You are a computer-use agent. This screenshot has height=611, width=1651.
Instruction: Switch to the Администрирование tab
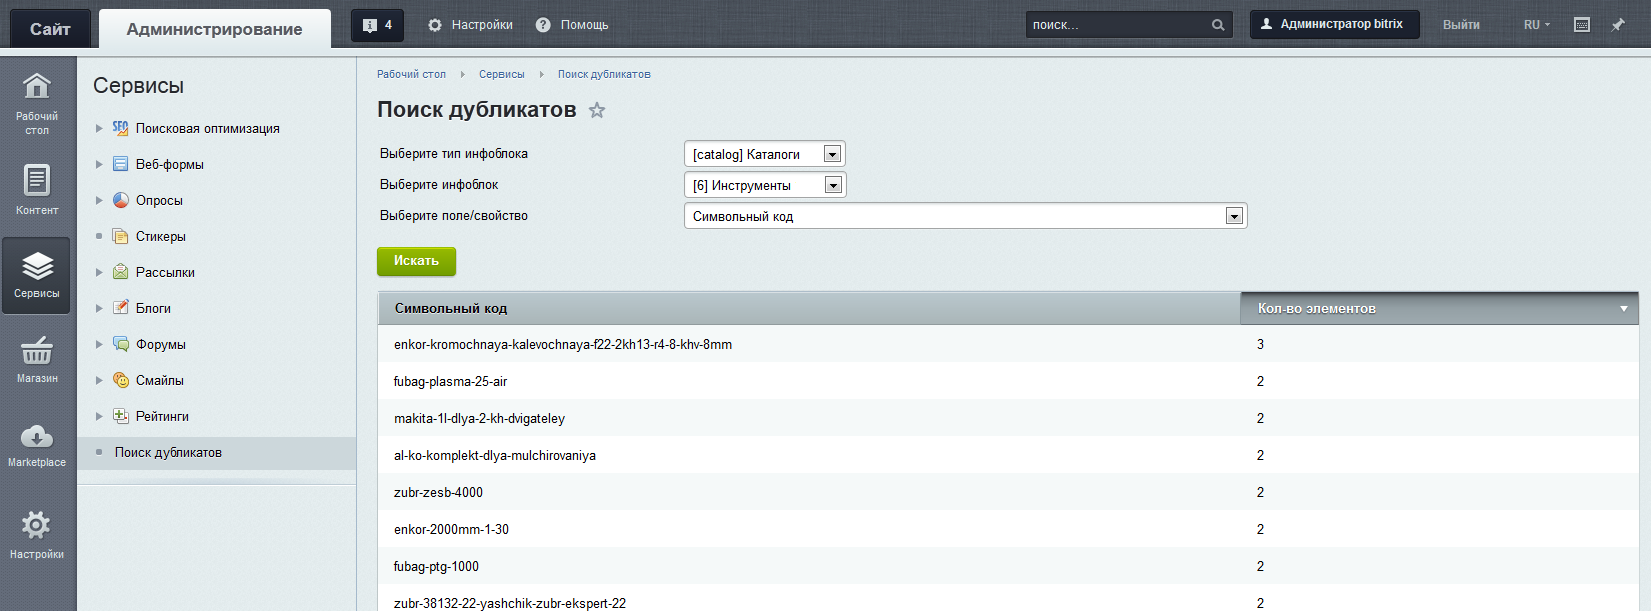(x=215, y=29)
